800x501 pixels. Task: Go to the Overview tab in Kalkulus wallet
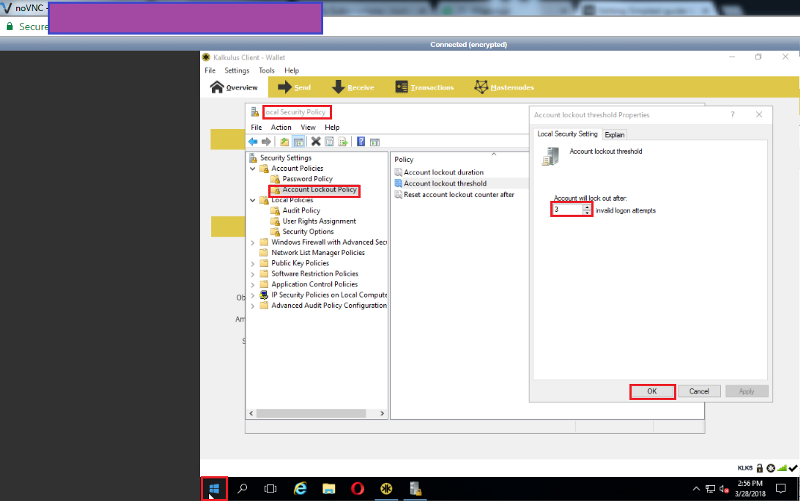tap(234, 87)
